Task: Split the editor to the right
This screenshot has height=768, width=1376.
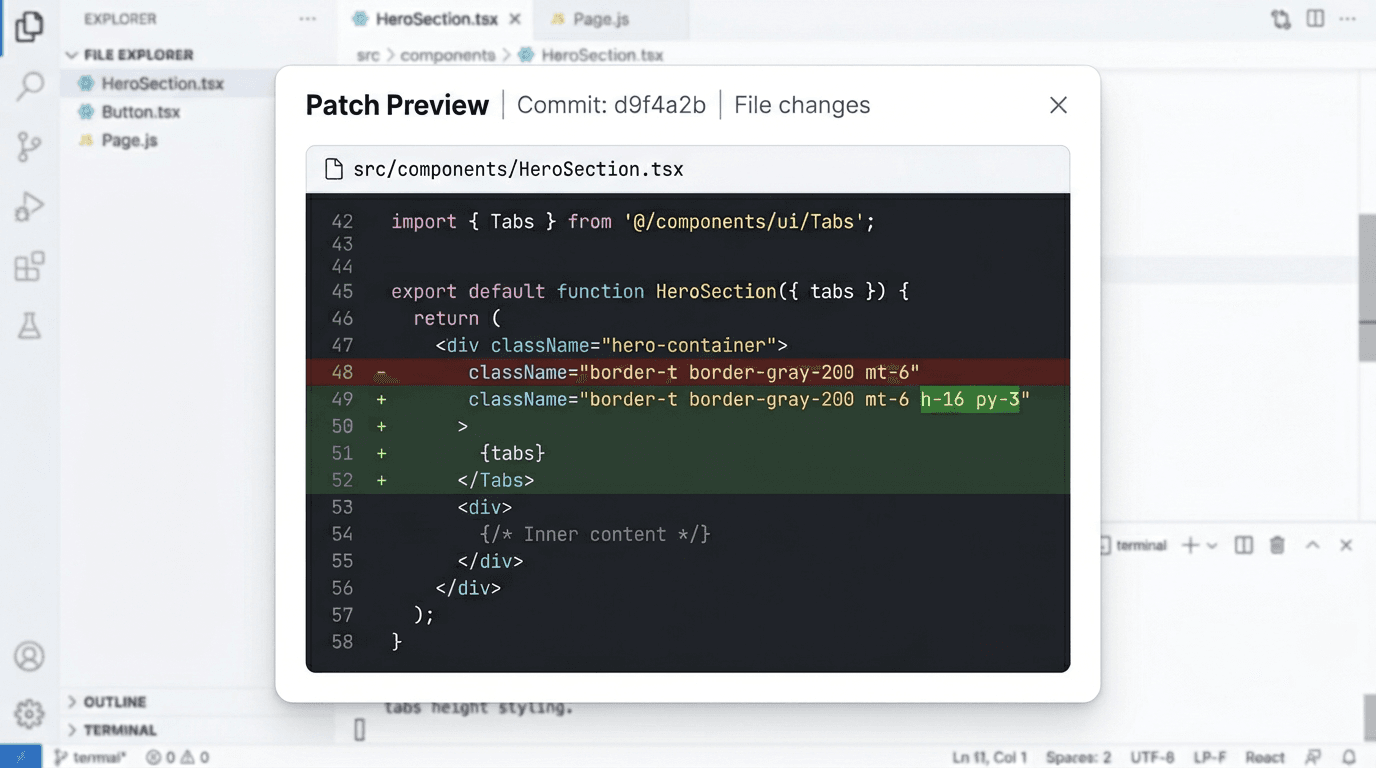Action: tap(1315, 19)
